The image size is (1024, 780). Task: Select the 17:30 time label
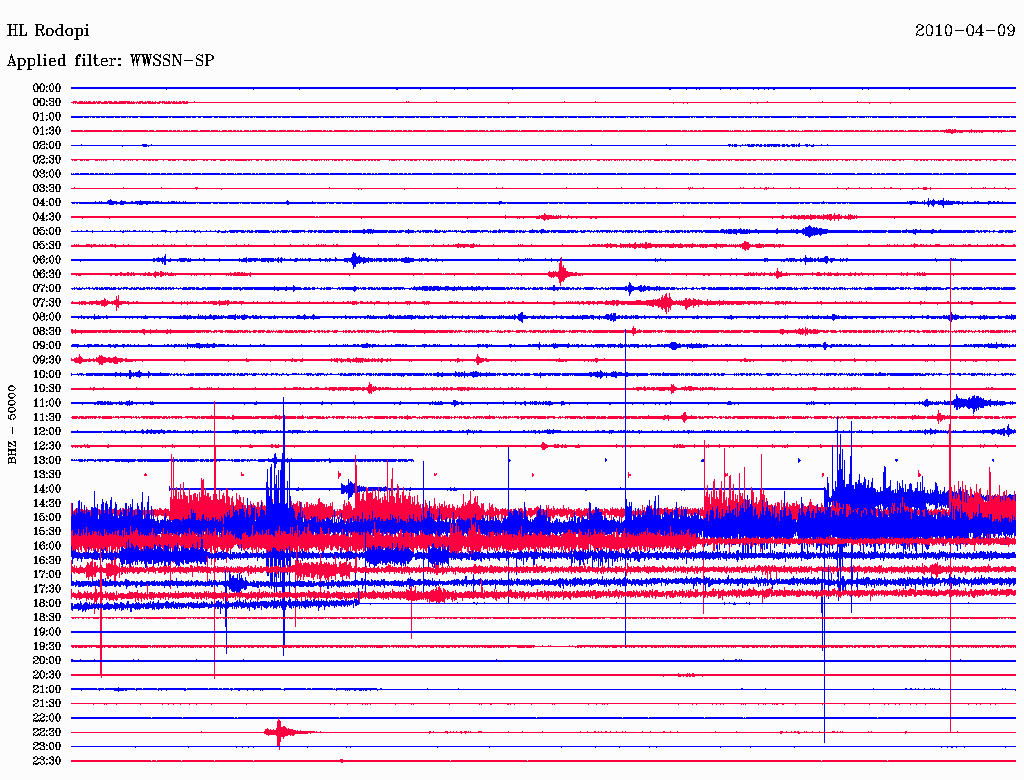pyautogui.click(x=47, y=589)
